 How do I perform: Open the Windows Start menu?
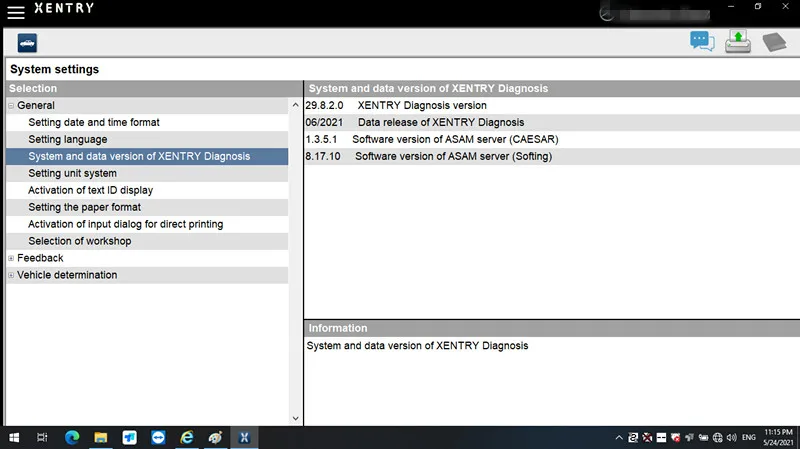coord(14,437)
